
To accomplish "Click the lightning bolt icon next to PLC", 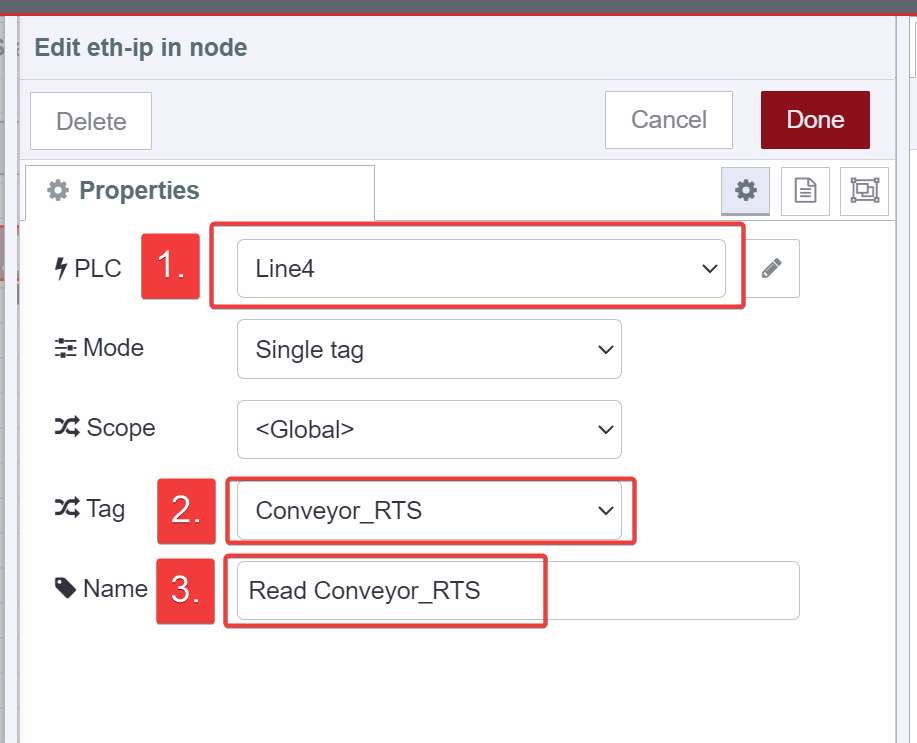I will point(60,267).
